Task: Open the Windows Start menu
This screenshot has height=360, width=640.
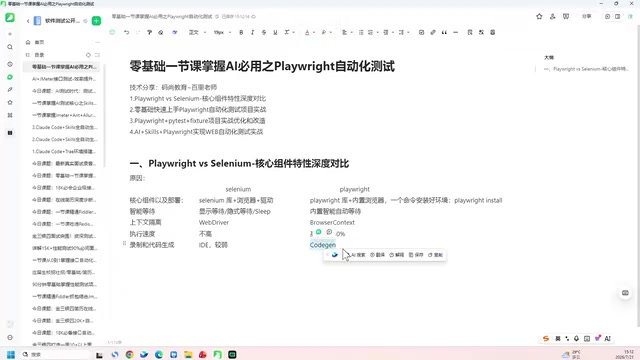Action: (11, 354)
